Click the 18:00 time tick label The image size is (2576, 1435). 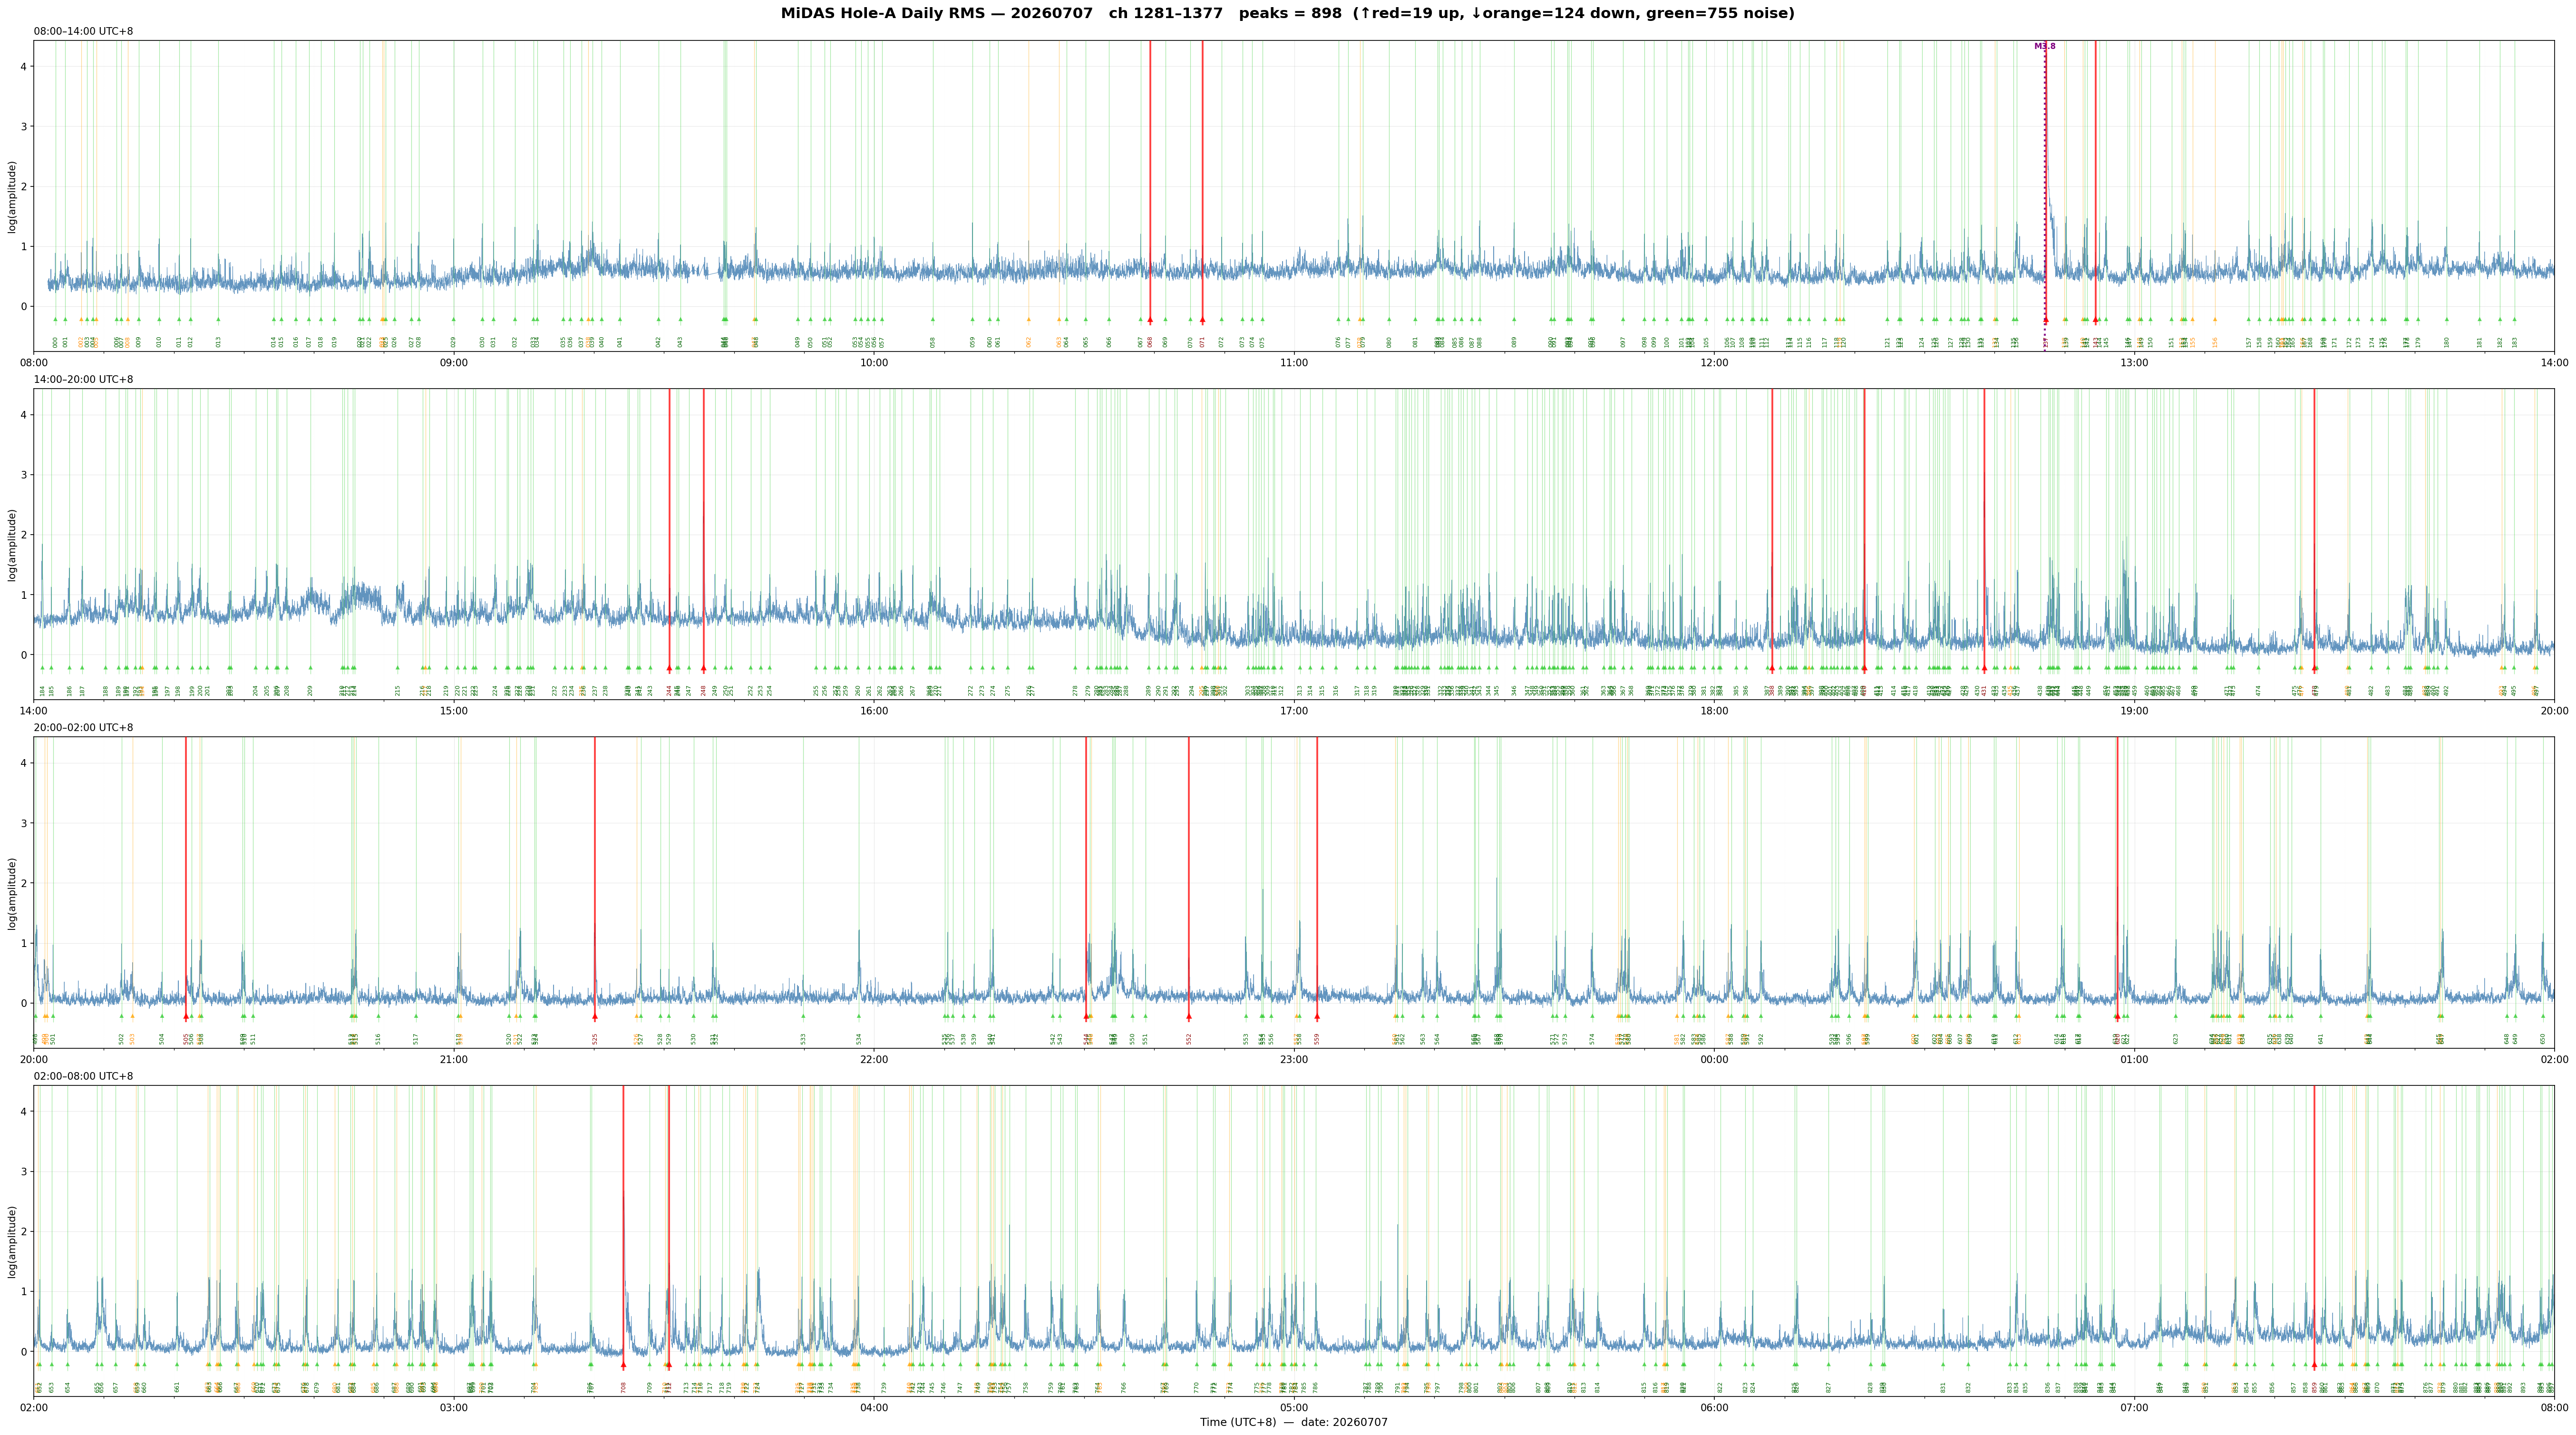(x=1714, y=710)
